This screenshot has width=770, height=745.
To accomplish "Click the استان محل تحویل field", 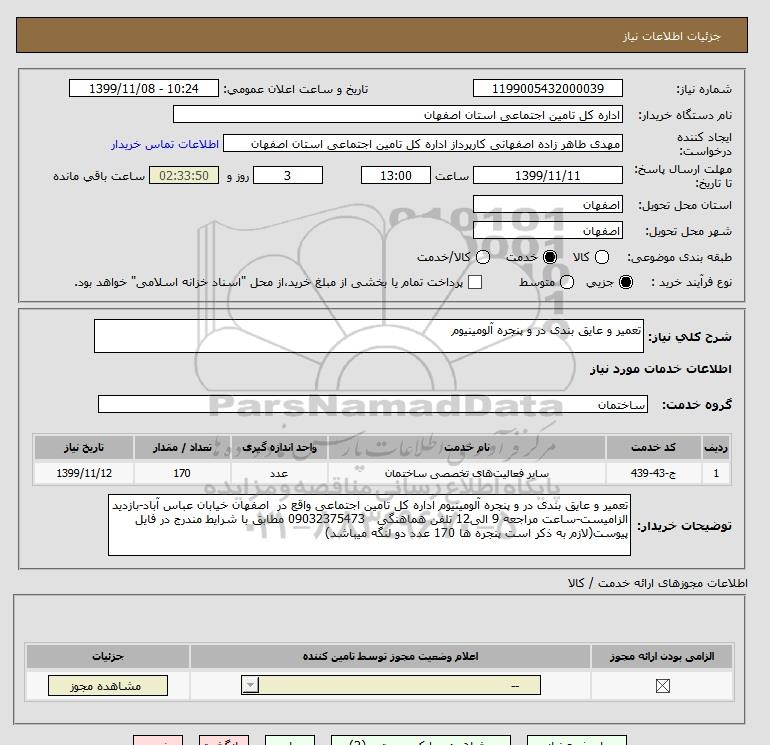I will pyautogui.click(x=548, y=205).
